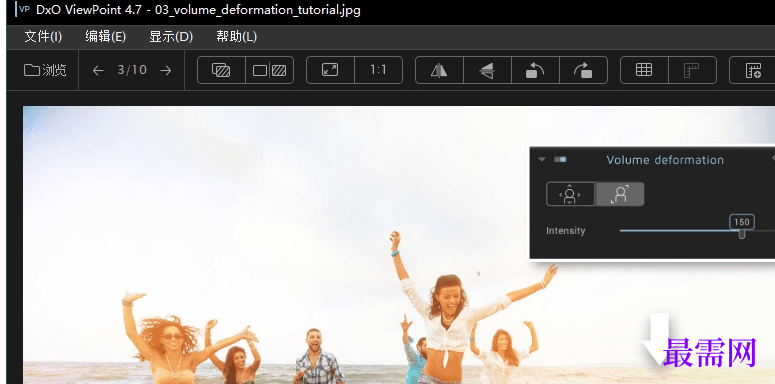Image resolution: width=775 pixels, height=384 pixels.
Task: Flip image horizontally
Action: 439,70
